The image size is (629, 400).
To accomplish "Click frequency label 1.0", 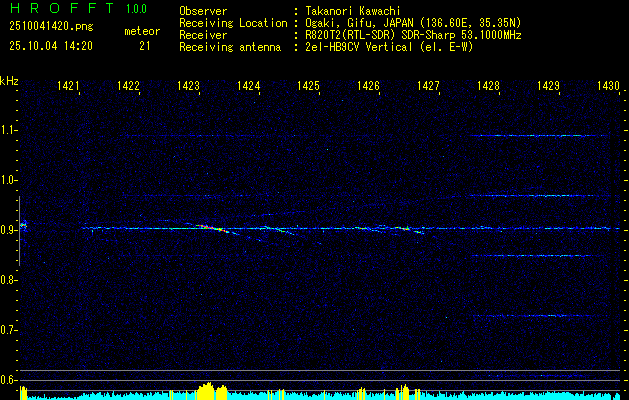I will click(9, 181).
